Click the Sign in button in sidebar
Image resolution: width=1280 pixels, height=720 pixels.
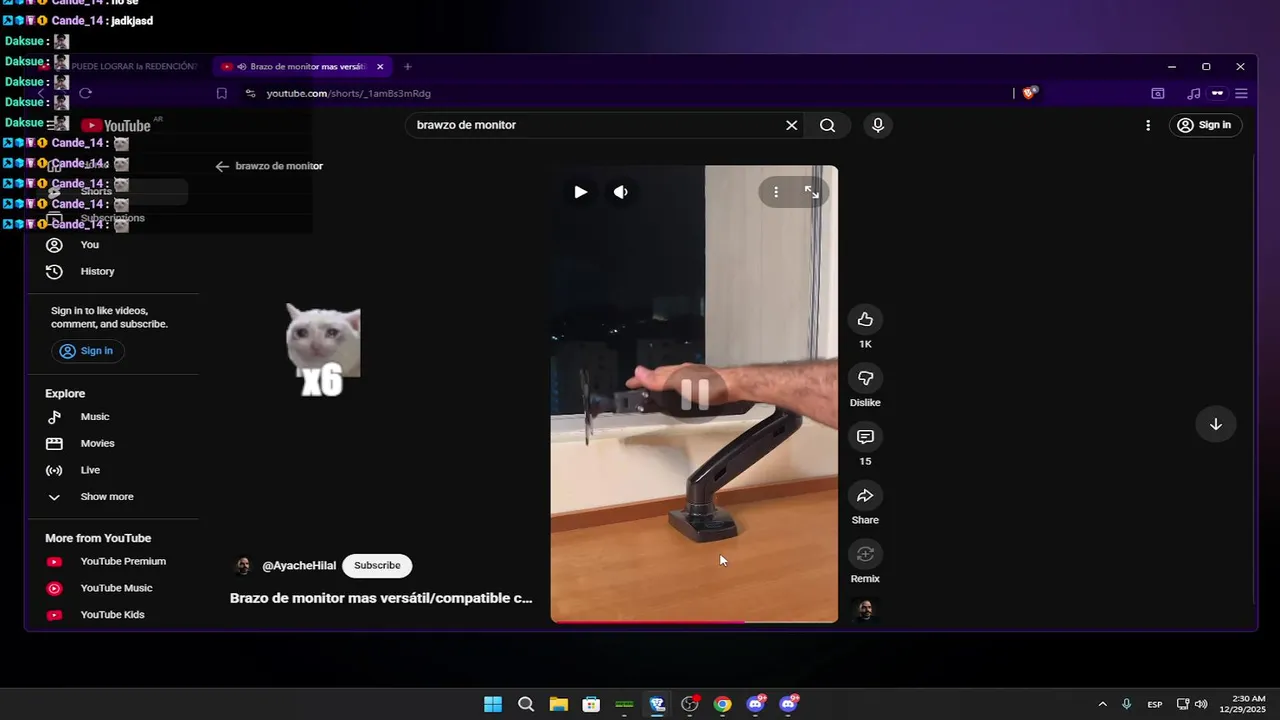click(x=87, y=351)
